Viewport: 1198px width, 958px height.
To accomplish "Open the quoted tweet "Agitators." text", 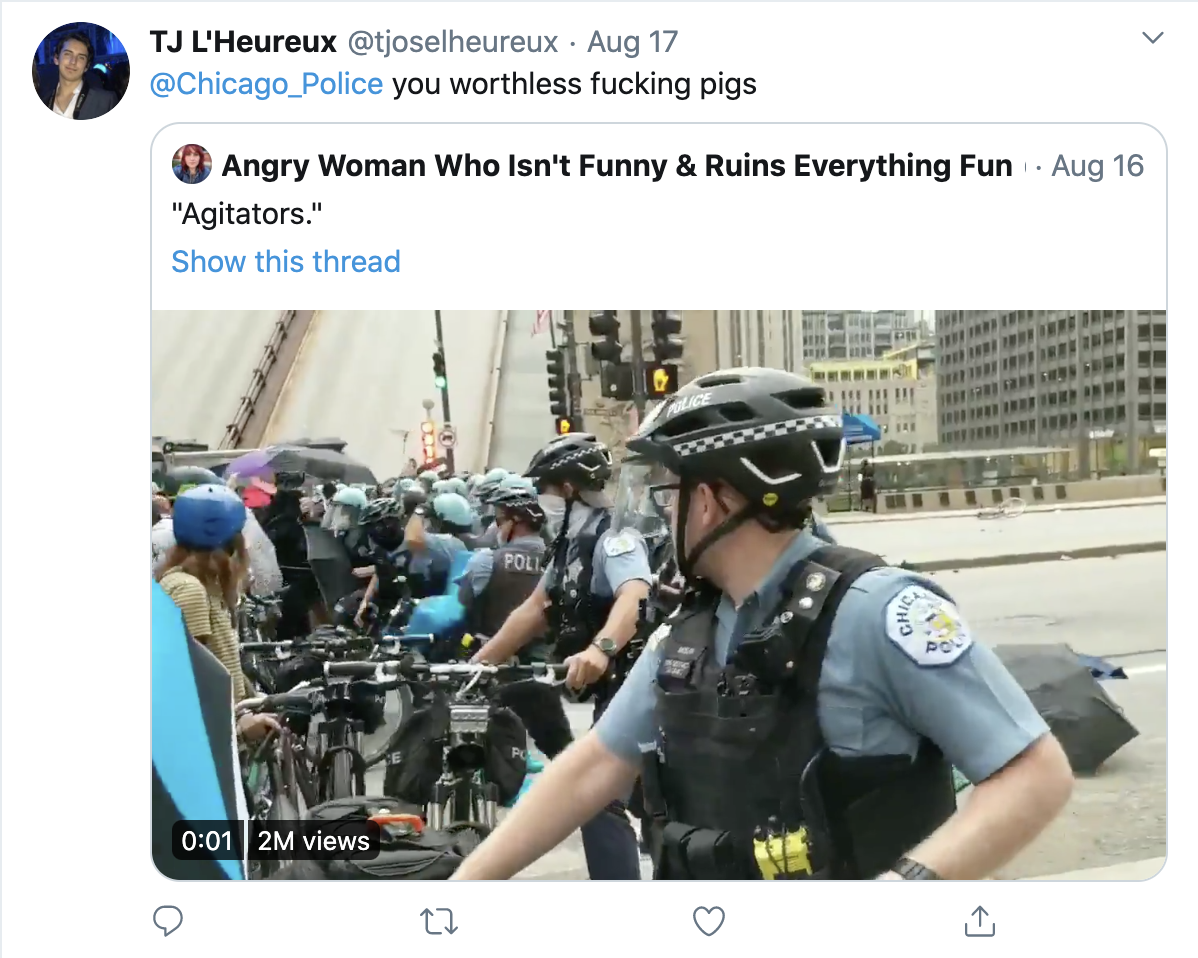I will click(247, 214).
